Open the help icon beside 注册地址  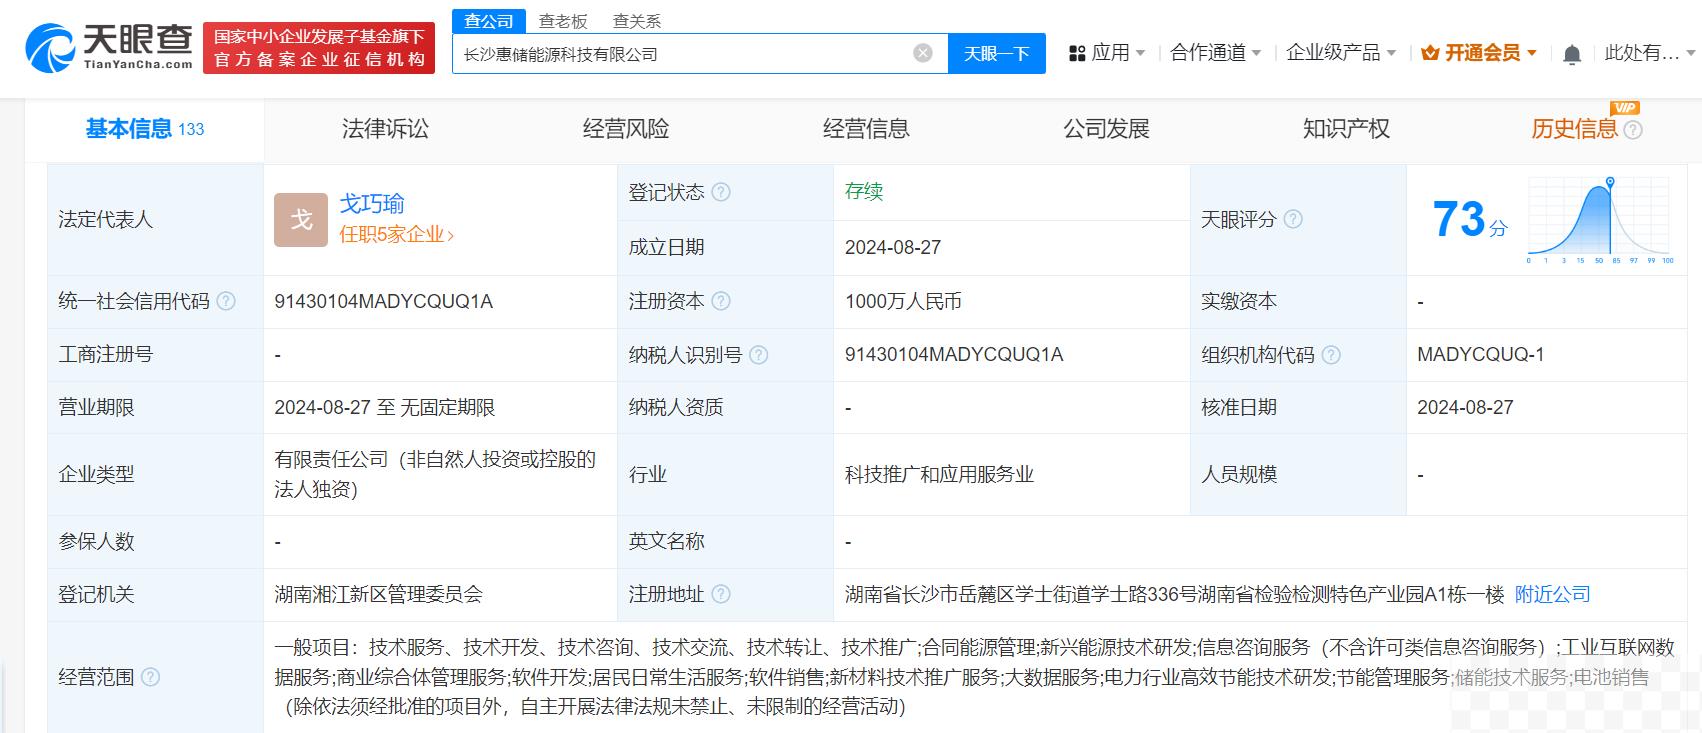720,594
